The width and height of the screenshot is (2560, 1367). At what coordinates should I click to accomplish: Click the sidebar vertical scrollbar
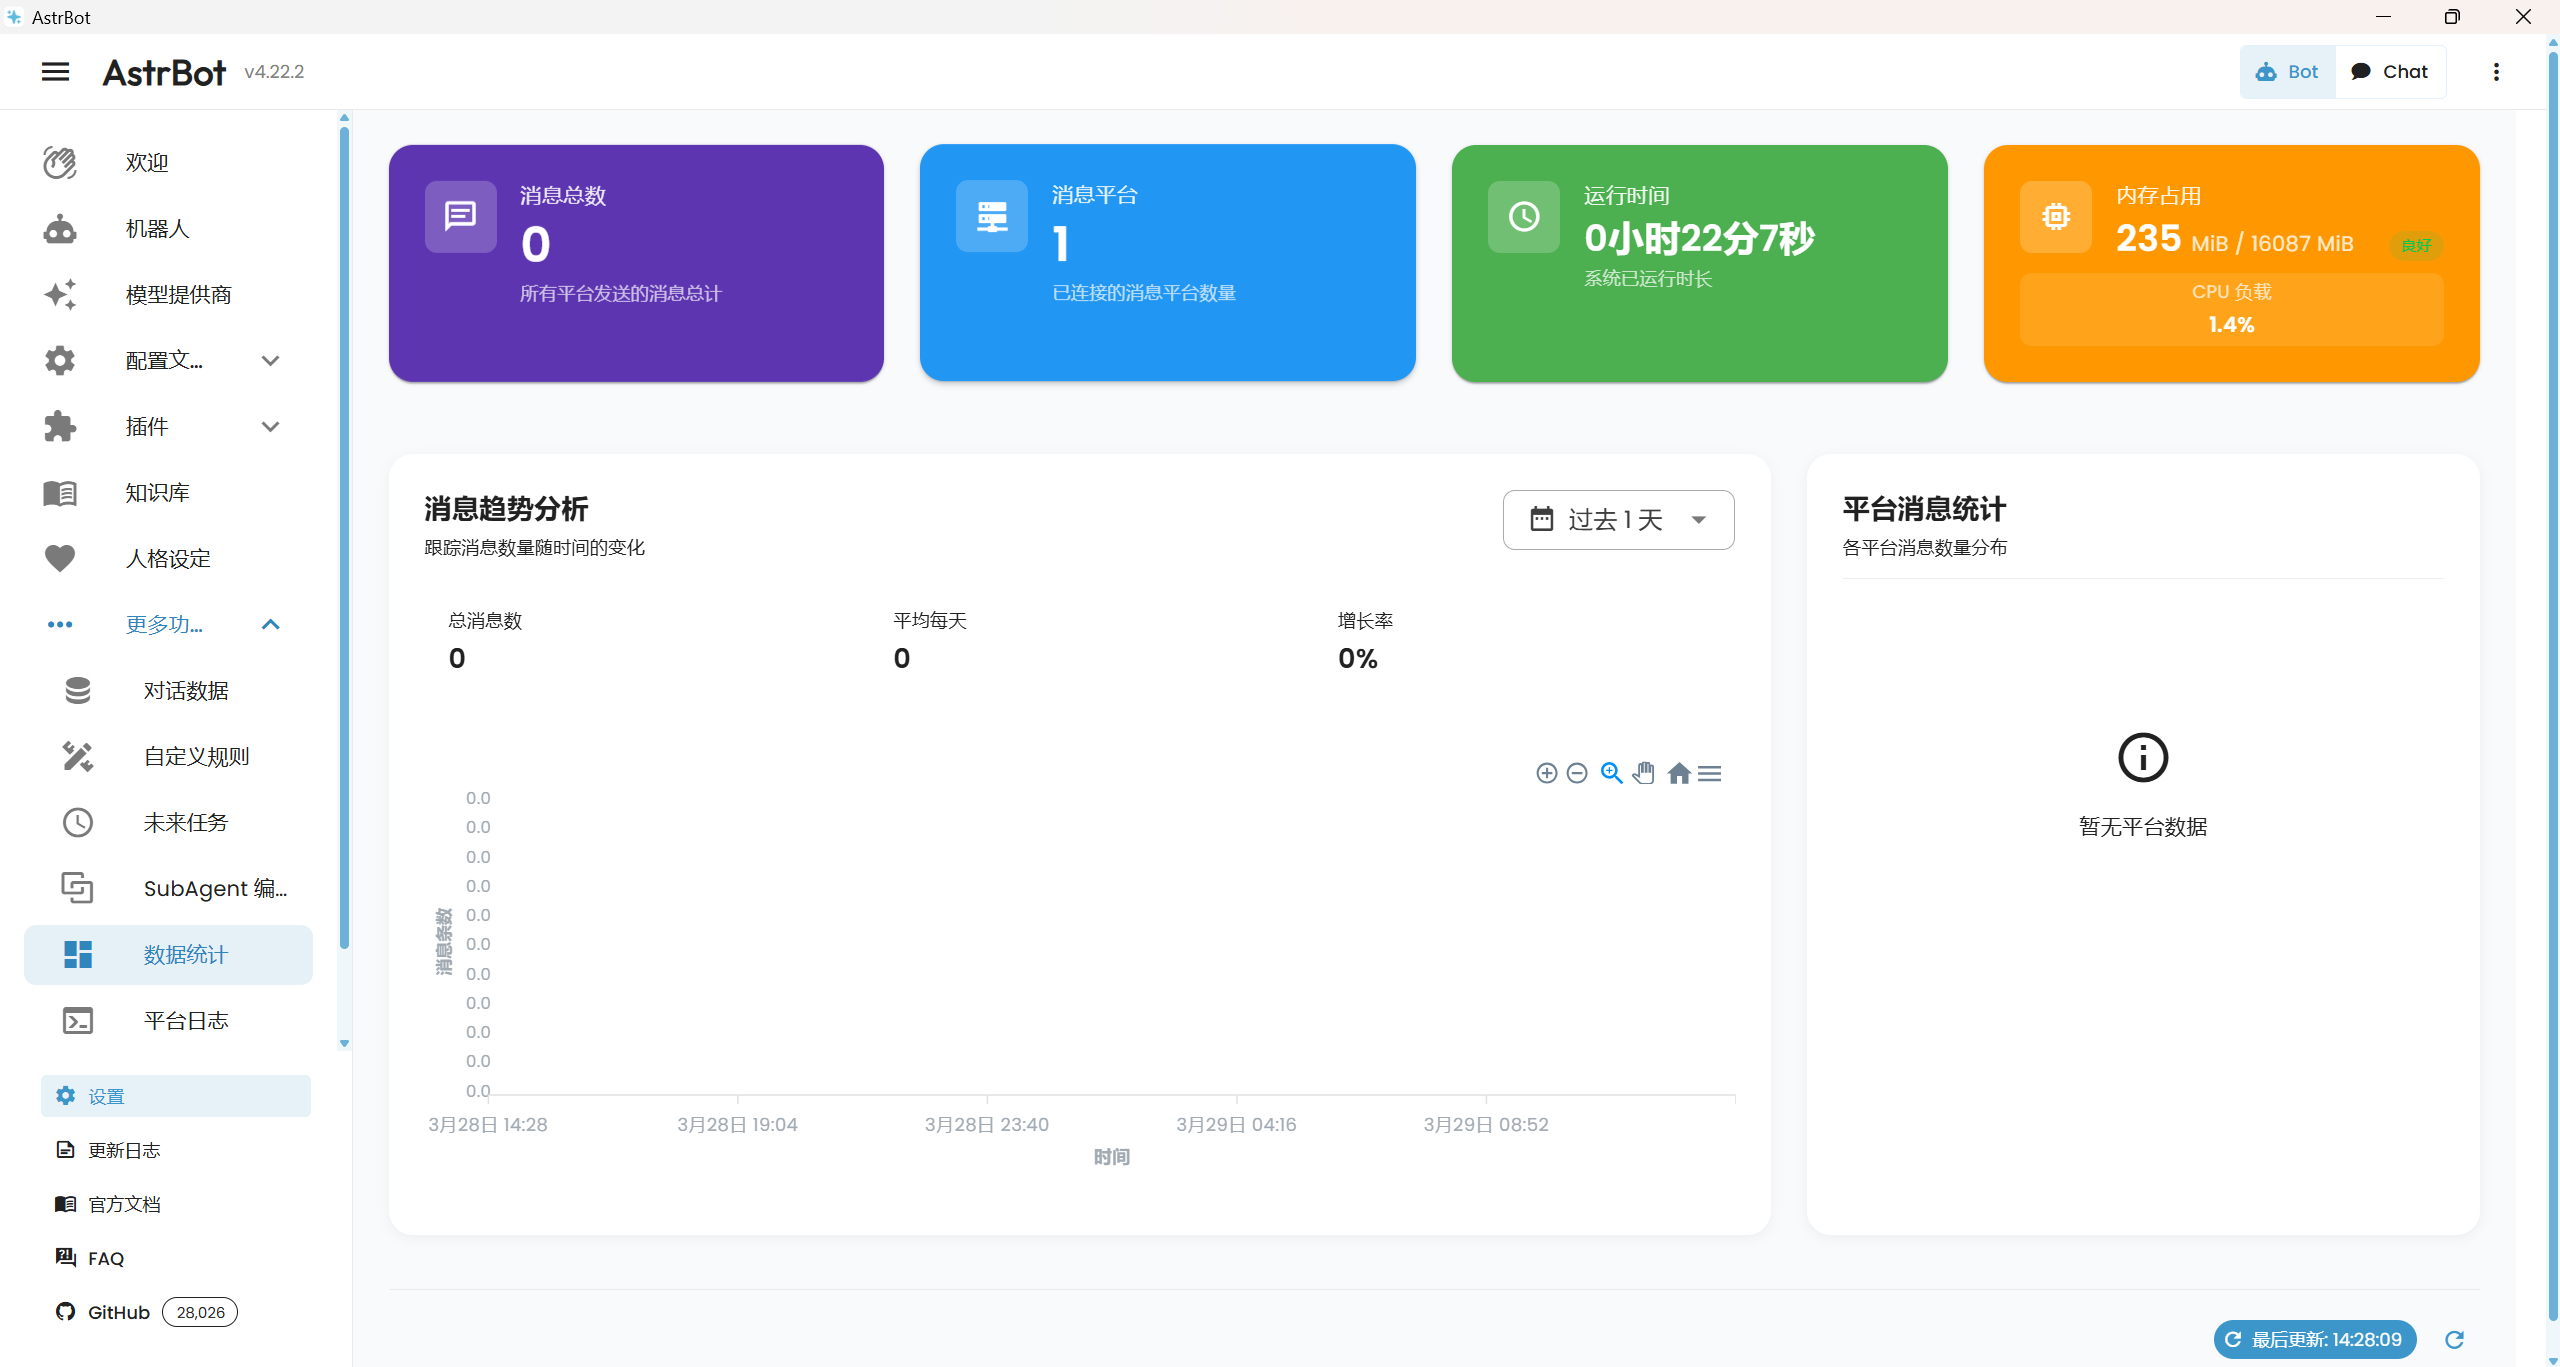coord(344,540)
